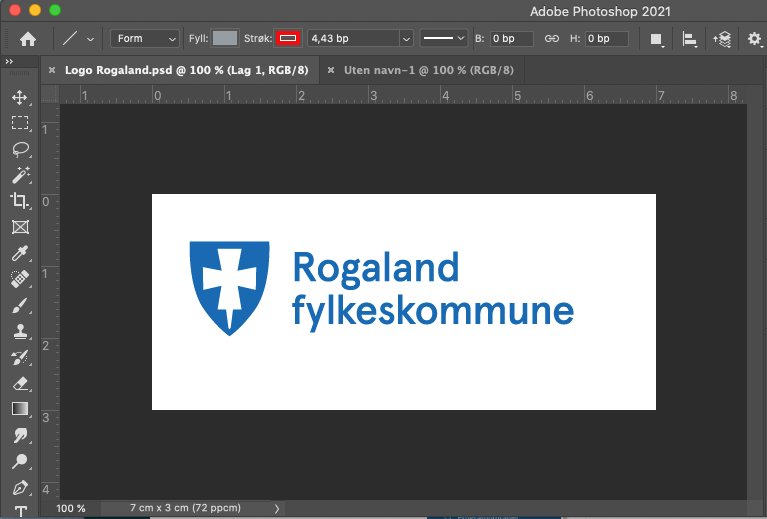Select the Magic Wand tool
The height and width of the screenshot is (519, 767).
point(20,175)
